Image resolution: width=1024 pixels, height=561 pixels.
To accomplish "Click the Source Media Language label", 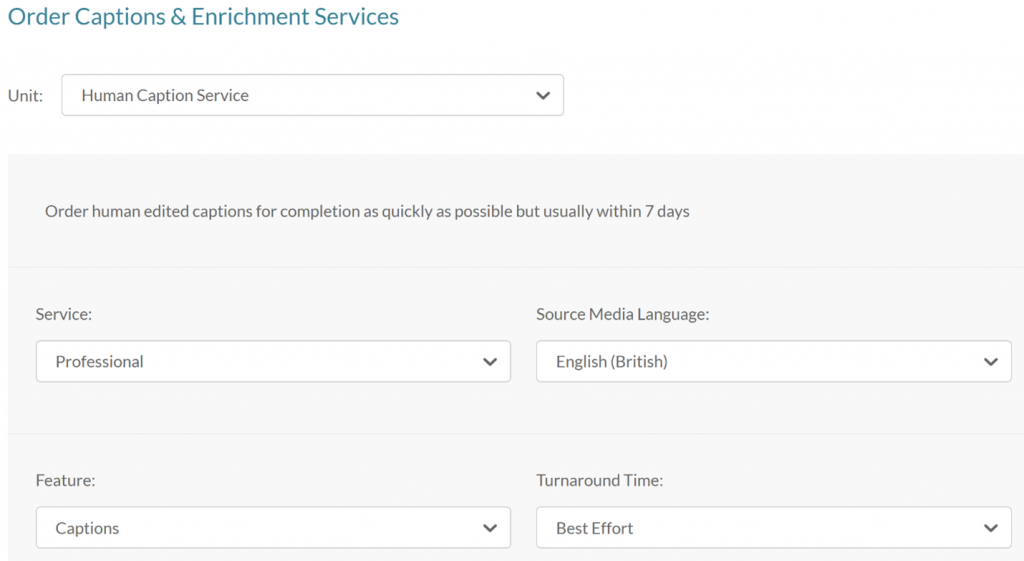I will (x=622, y=314).
